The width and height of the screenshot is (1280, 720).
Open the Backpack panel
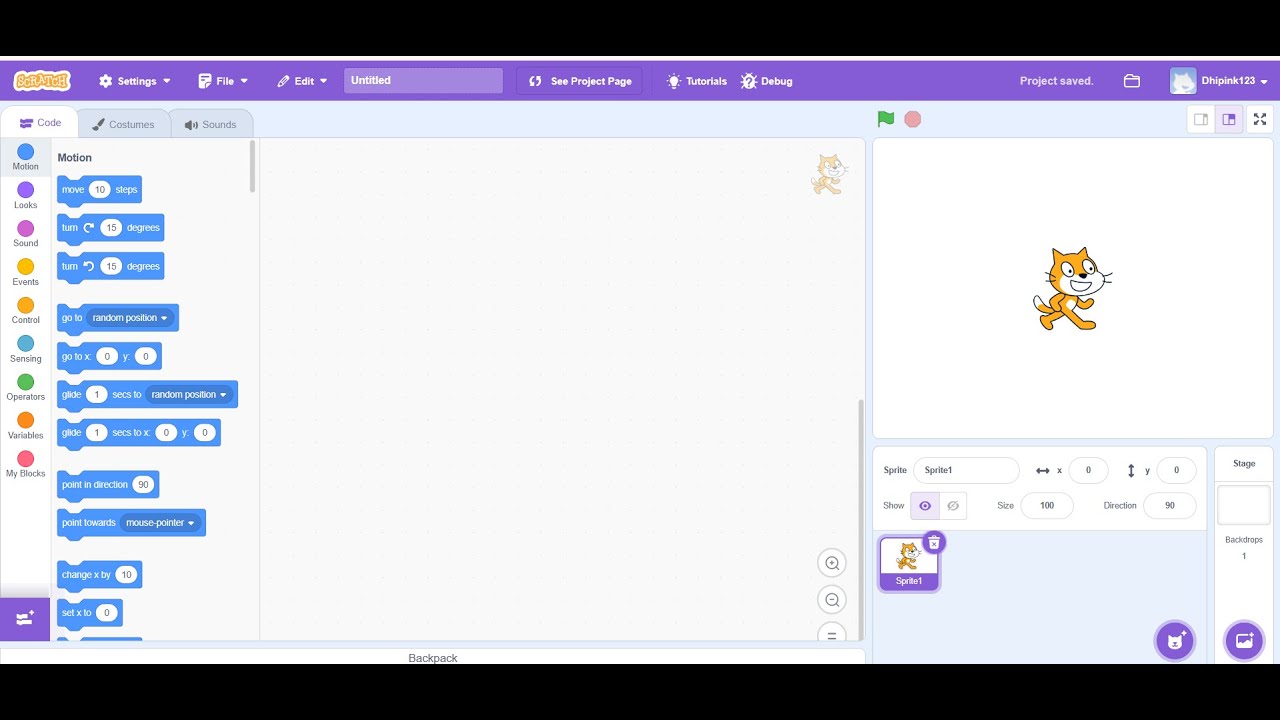pos(433,657)
